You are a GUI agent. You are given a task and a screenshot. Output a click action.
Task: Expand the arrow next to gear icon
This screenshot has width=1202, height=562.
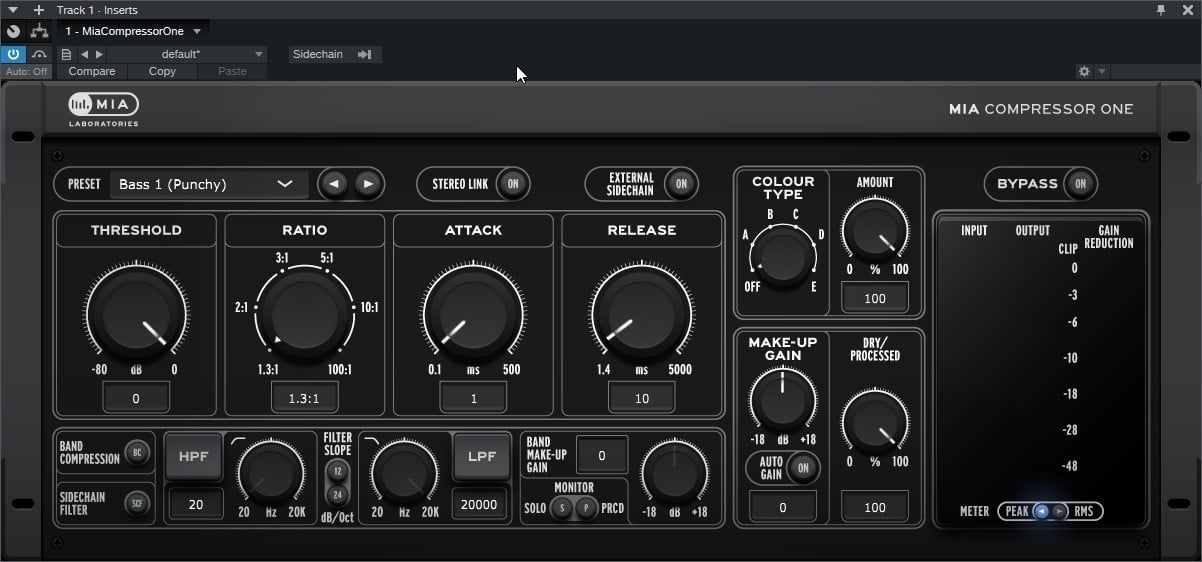[1101, 71]
